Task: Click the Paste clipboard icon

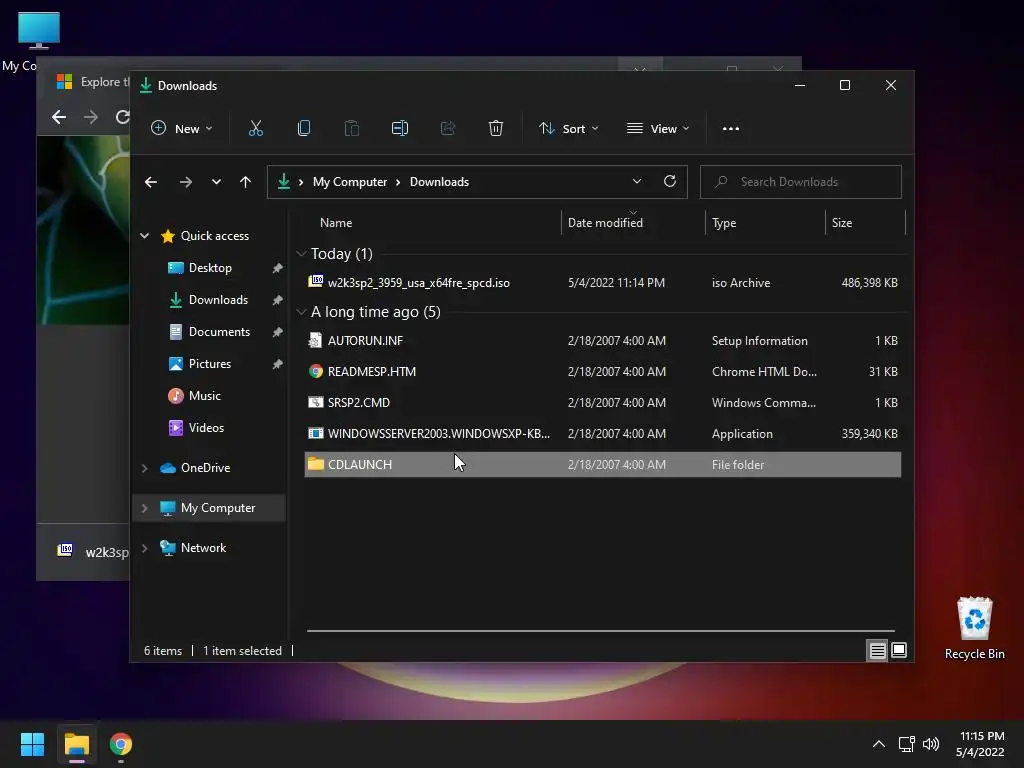Action: pos(351,129)
